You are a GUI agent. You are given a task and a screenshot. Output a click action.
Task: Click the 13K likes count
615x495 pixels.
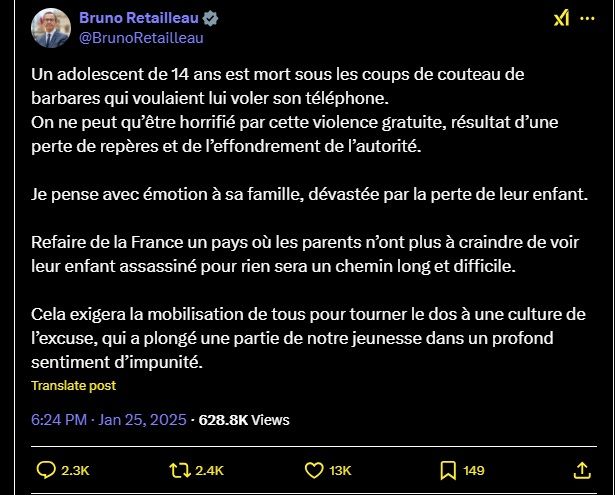(340, 471)
